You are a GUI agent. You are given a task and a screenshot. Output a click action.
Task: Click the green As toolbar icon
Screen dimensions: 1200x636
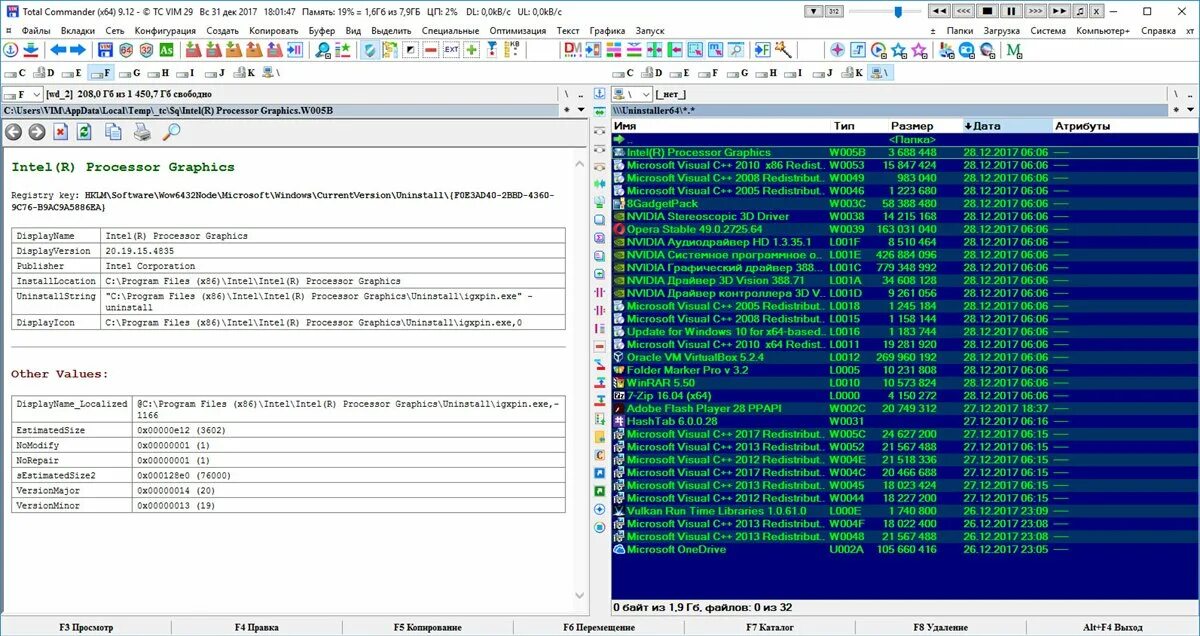pyautogui.click(x=166, y=50)
